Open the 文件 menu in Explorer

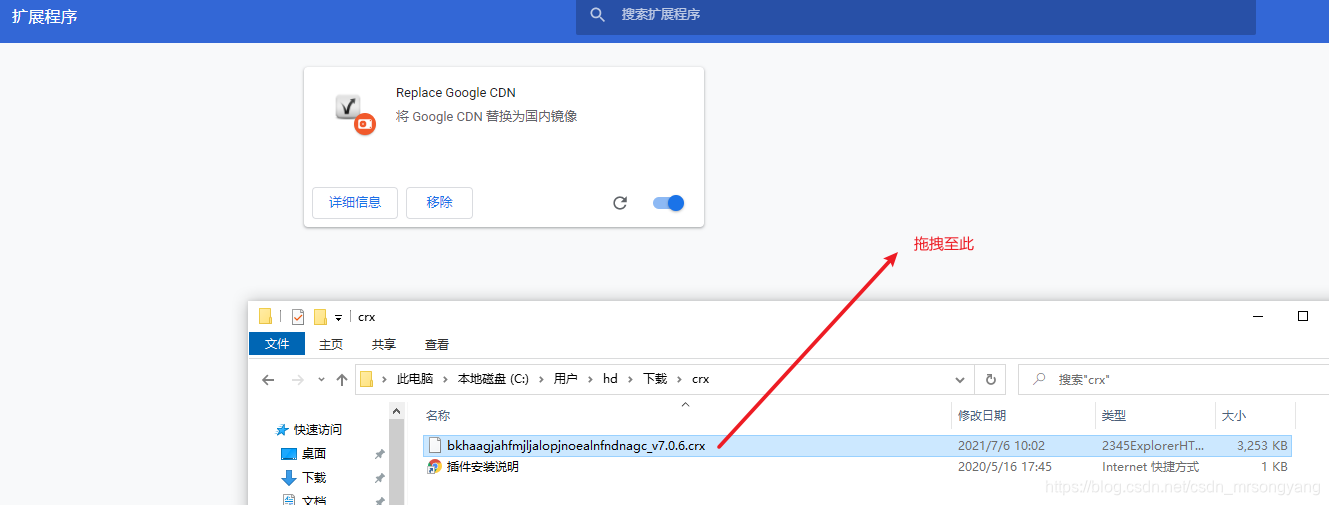click(277, 344)
